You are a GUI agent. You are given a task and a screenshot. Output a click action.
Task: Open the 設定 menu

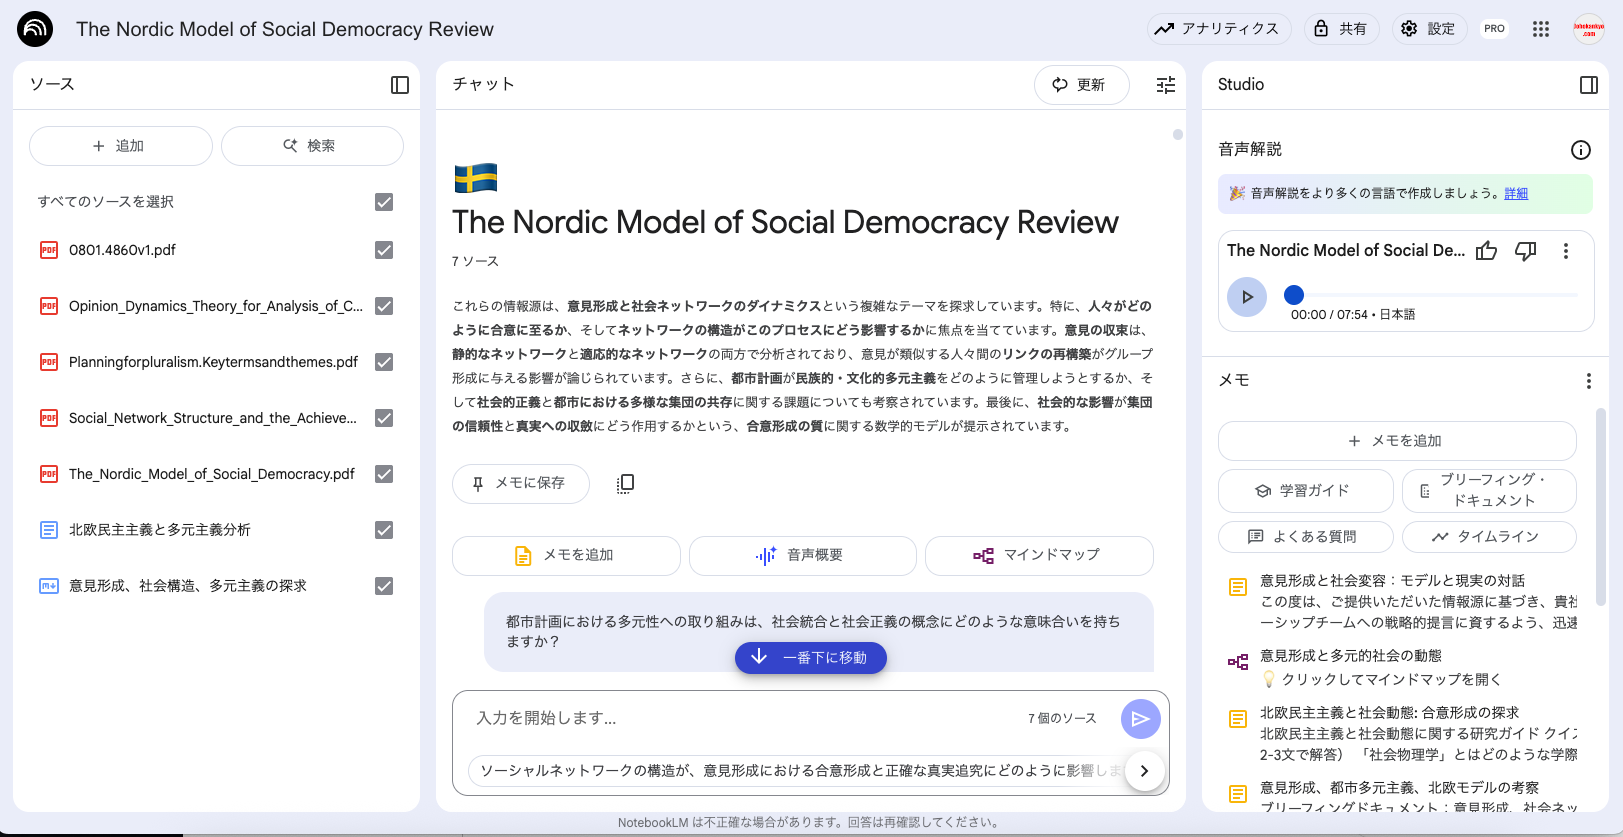click(x=1429, y=29)
